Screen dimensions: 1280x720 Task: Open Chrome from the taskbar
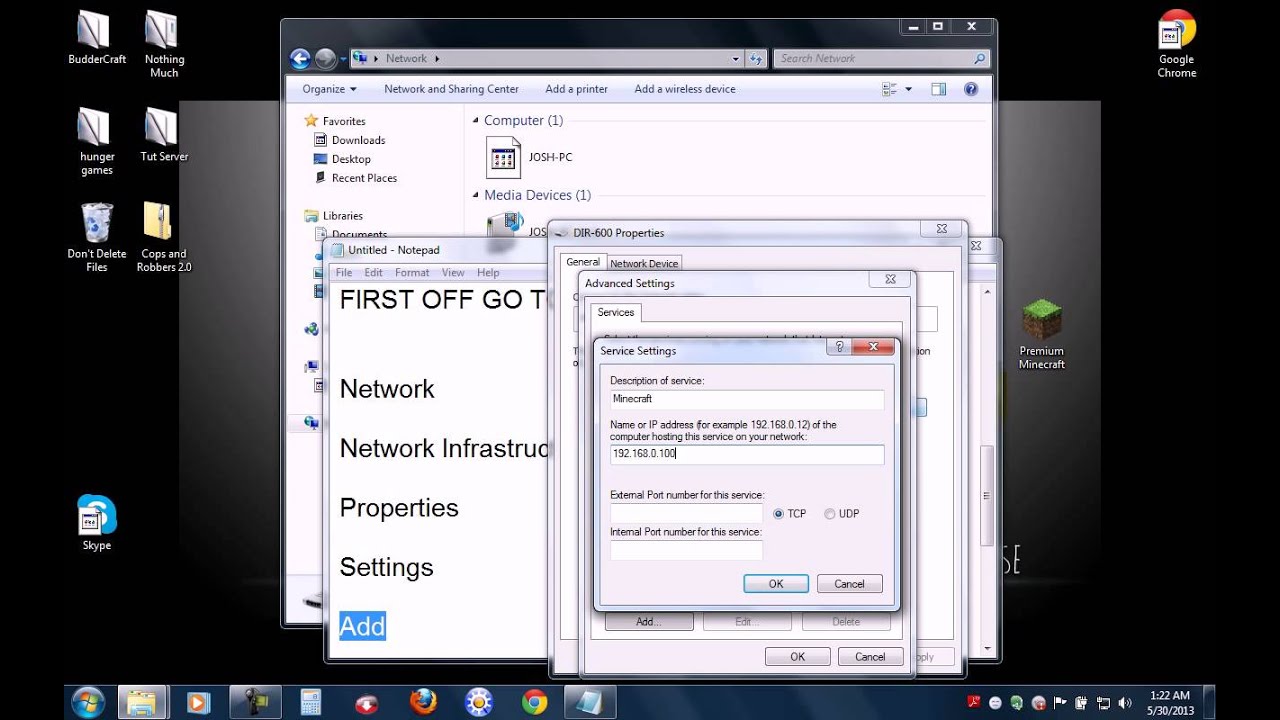pyautogui.click(x=534, y=703)
